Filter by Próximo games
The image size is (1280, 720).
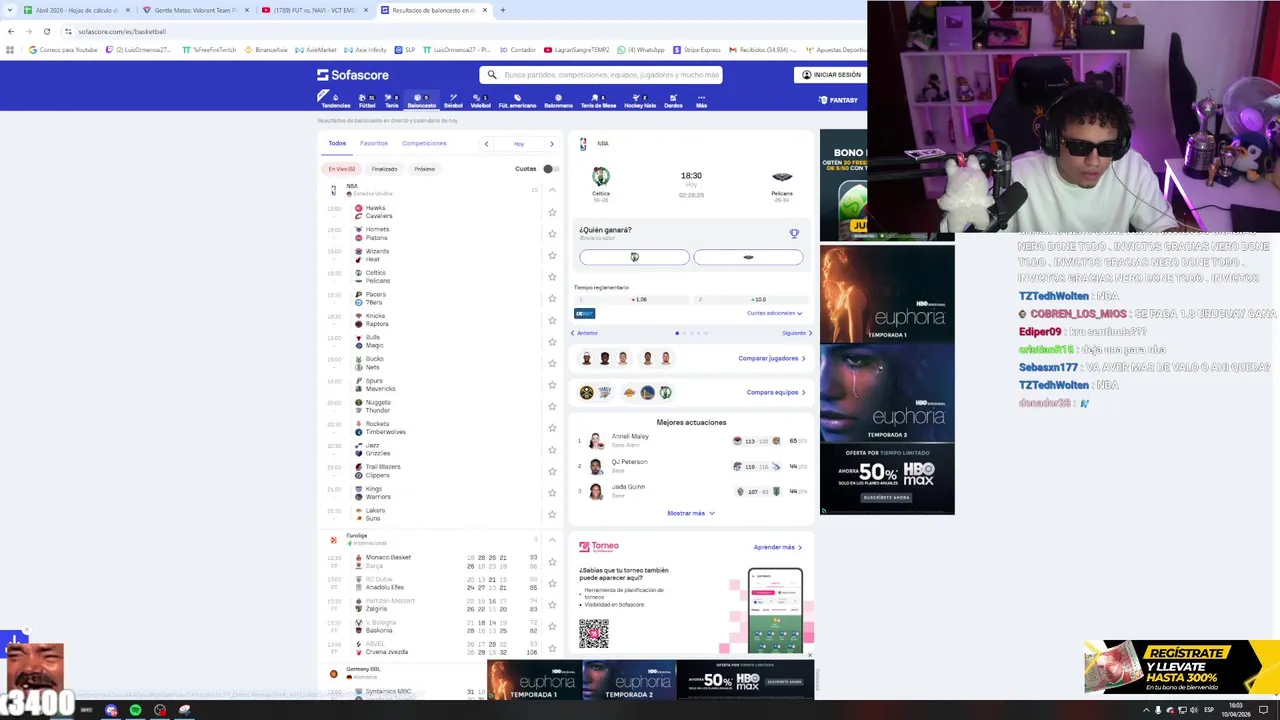(x=424, y=169)
